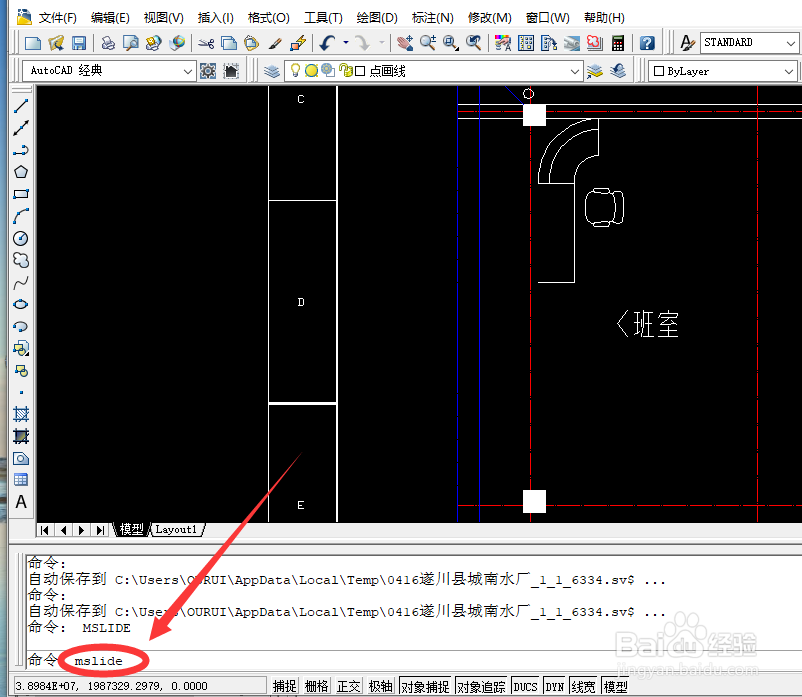
Task: Select the Hatch tool
Action: pyautogui.click(x=21, y=414)
